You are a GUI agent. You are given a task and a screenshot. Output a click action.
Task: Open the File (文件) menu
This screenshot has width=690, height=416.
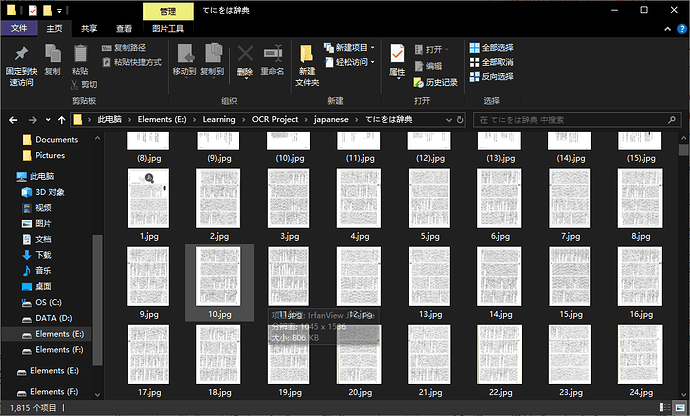click(19, 29)
